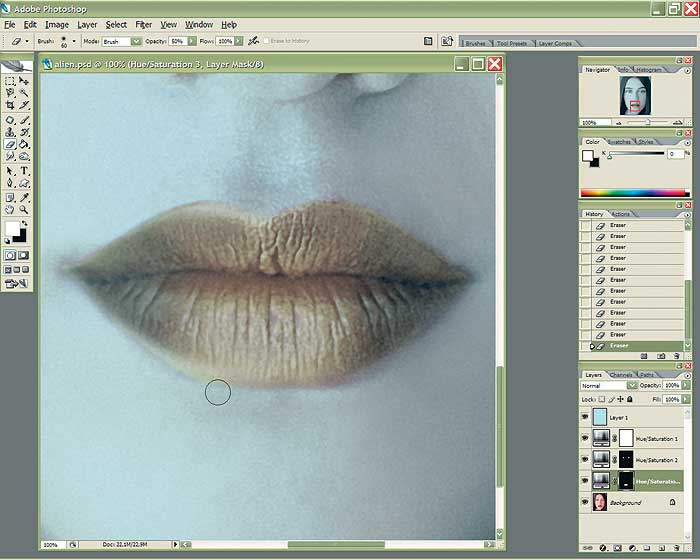The width and height of the screenshot is (700, 560).
Task: Select the Clone Stamp tool
Action: coord(10,132)
